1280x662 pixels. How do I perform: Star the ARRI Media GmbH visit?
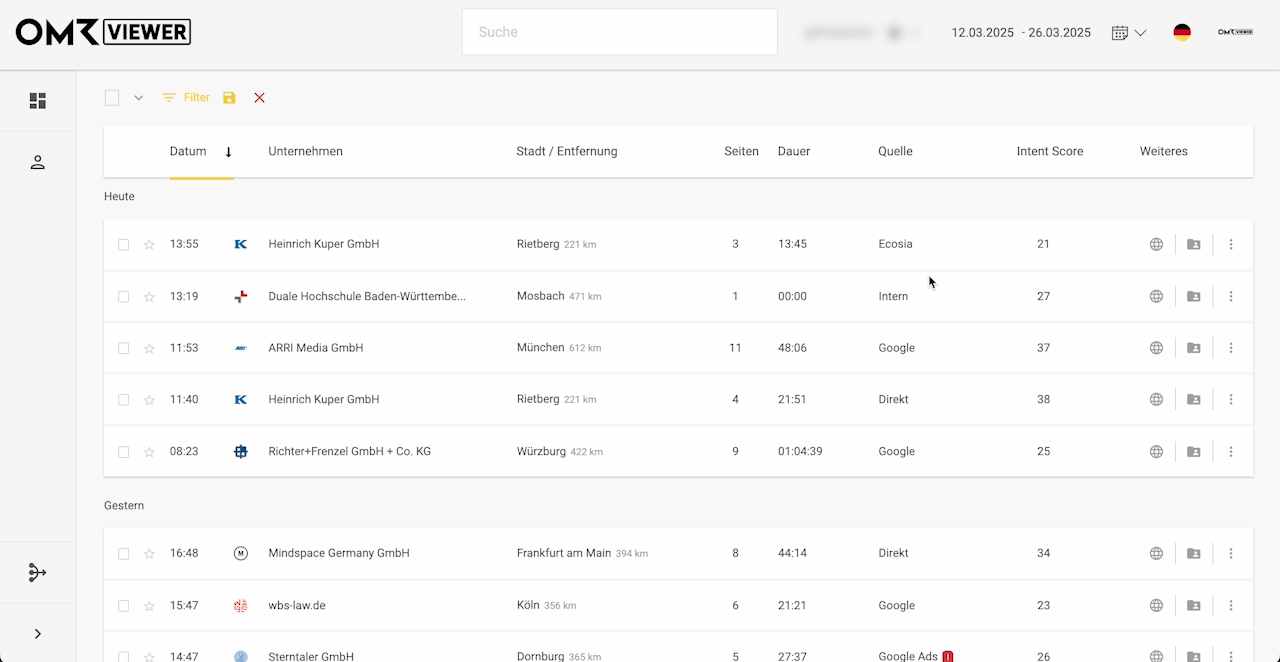coord(149,349)
